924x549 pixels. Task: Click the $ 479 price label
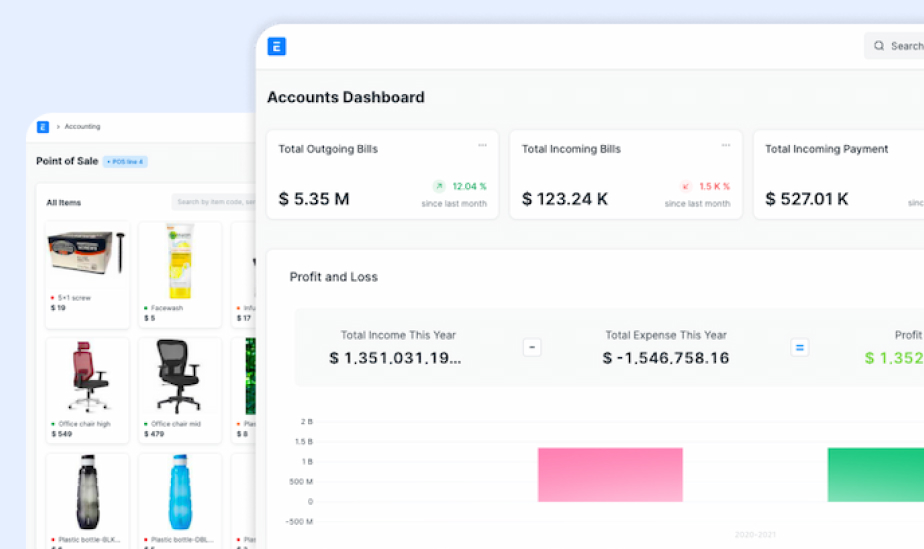[x=154, y=434]
